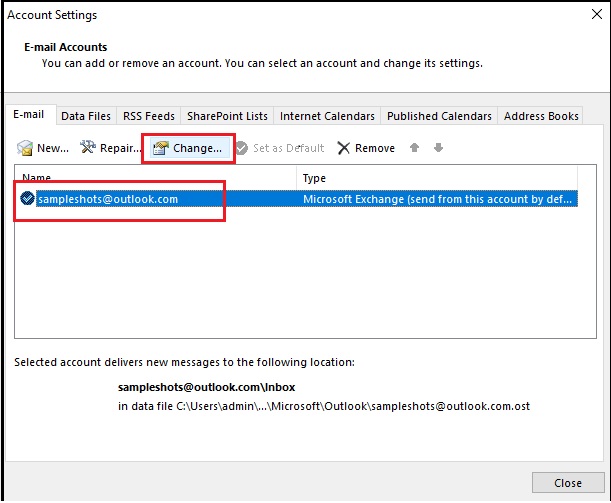This screenshot has width=611, height=503.
Task: Open the Data Files tab
Action: 86,116
